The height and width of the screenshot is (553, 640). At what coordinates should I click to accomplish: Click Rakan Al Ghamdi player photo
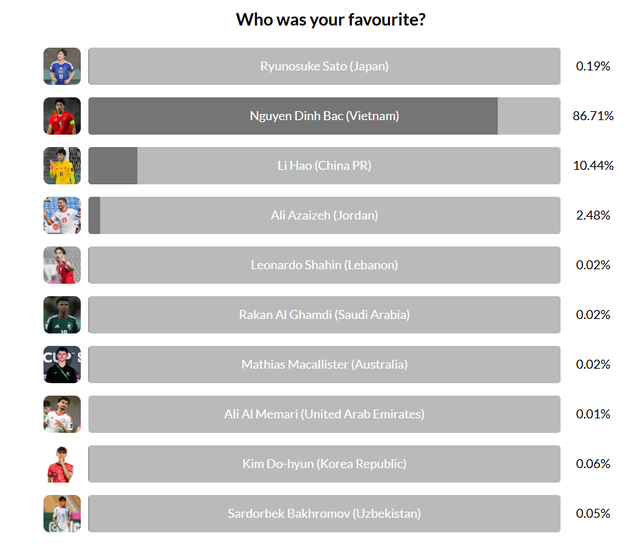[x=62, y=314]
